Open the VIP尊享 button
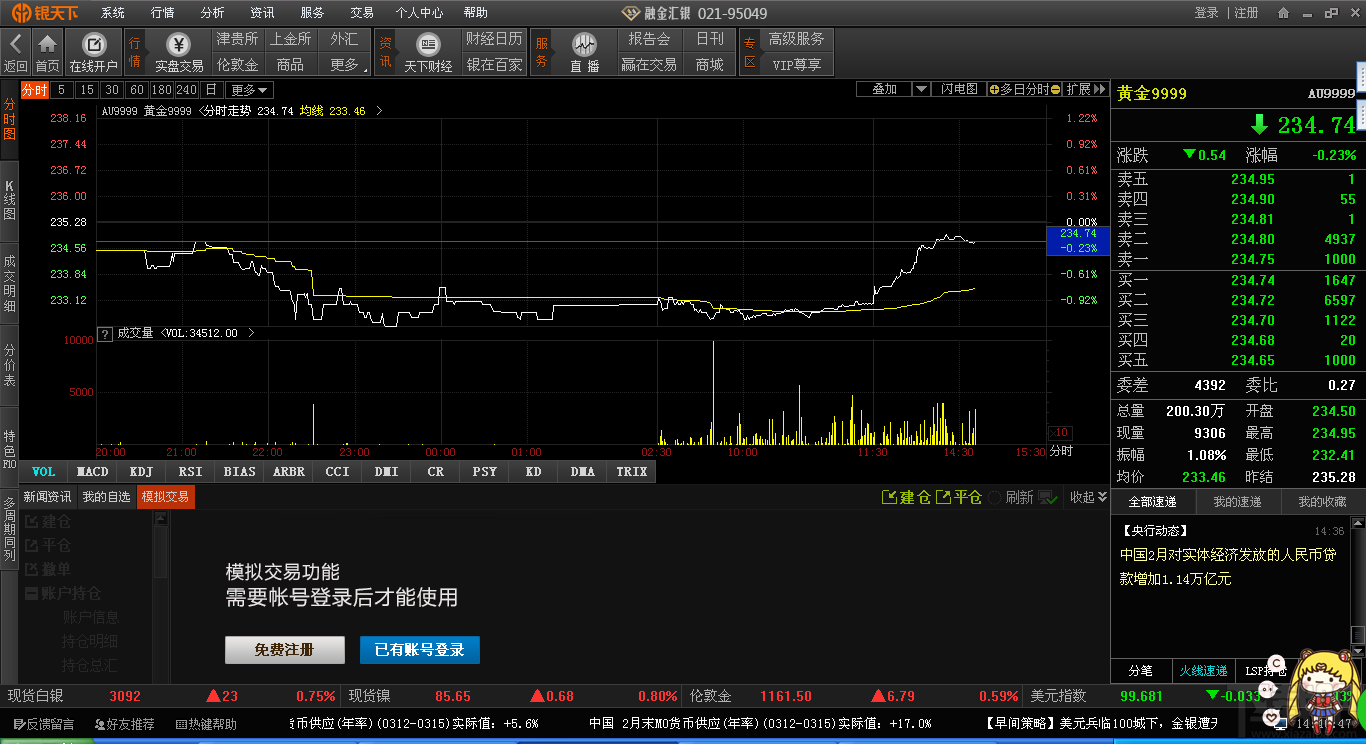 [797, 65]
